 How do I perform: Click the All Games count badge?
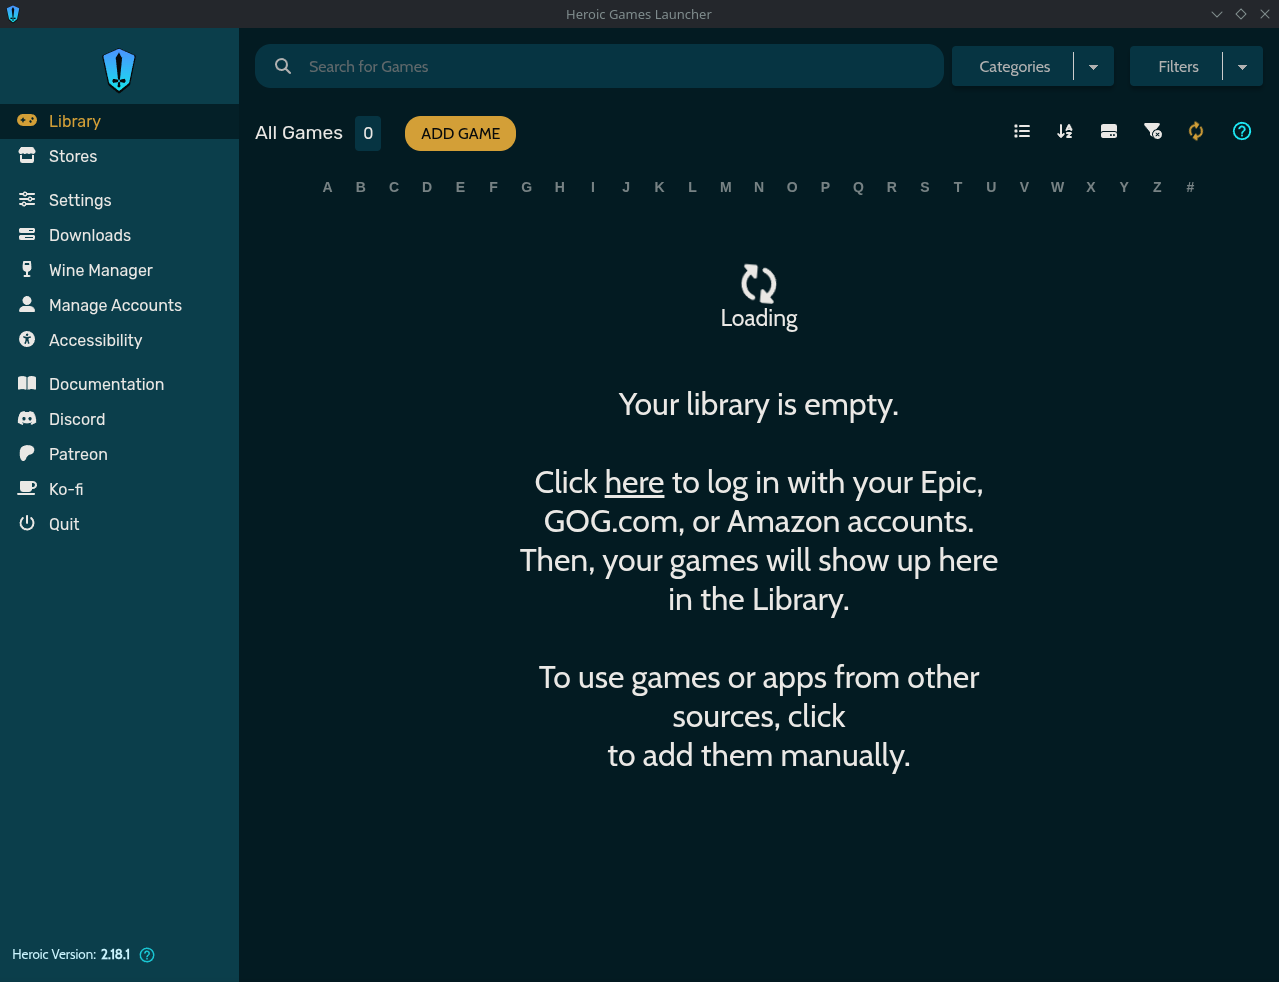[x=368, y=133]
